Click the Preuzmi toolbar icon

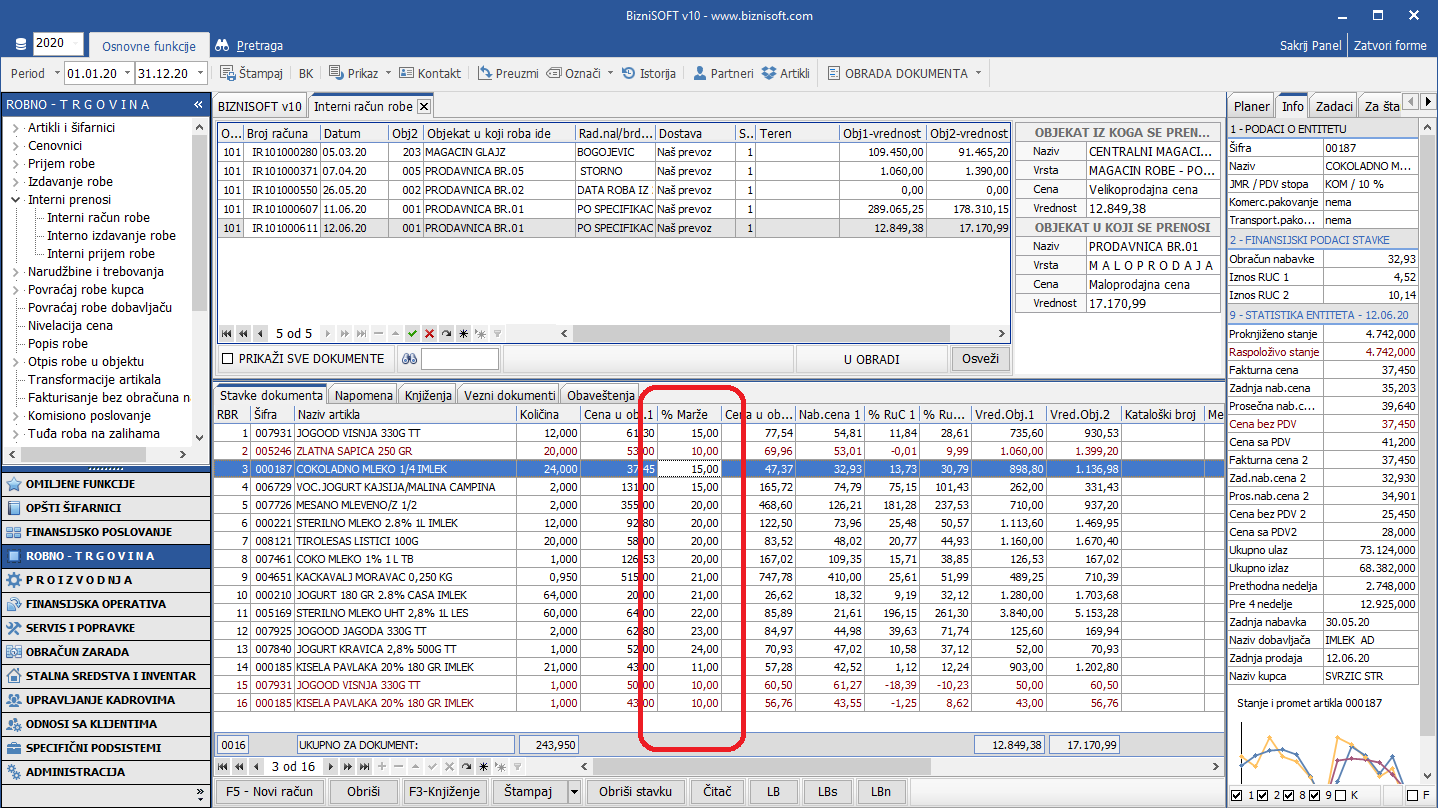pos(485,73)
